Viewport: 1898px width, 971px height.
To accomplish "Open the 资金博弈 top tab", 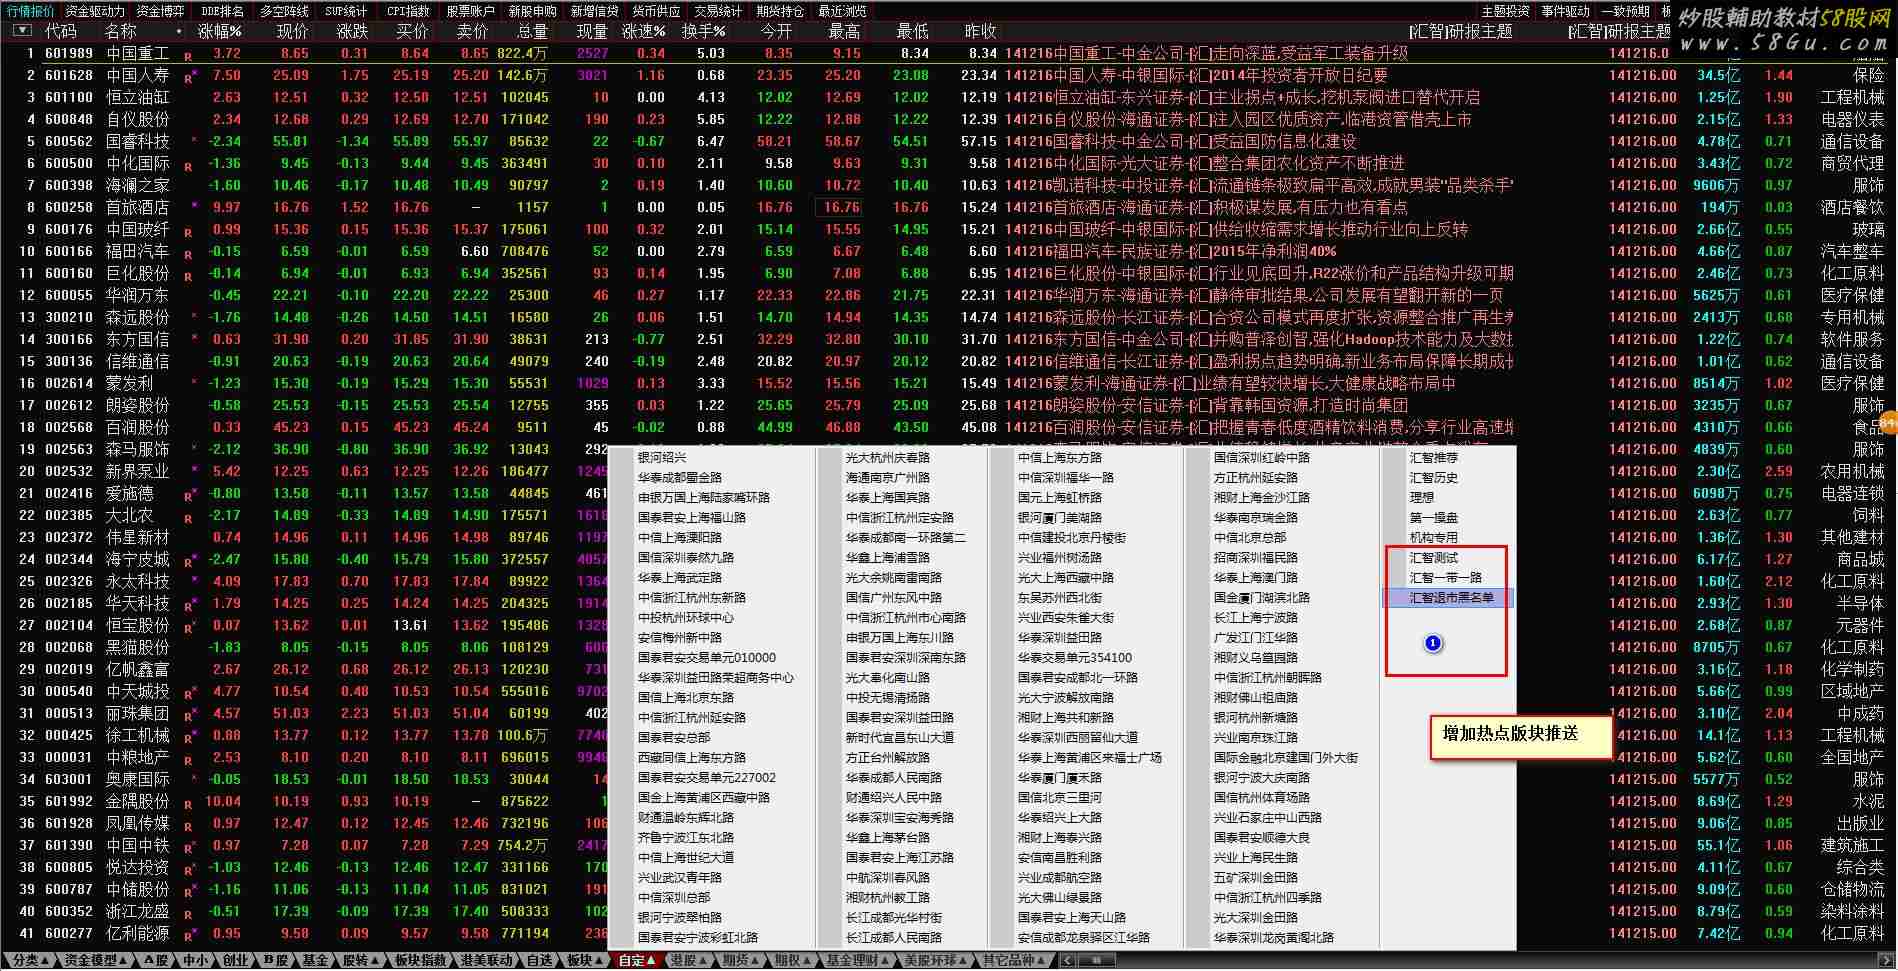I will 160,11.
